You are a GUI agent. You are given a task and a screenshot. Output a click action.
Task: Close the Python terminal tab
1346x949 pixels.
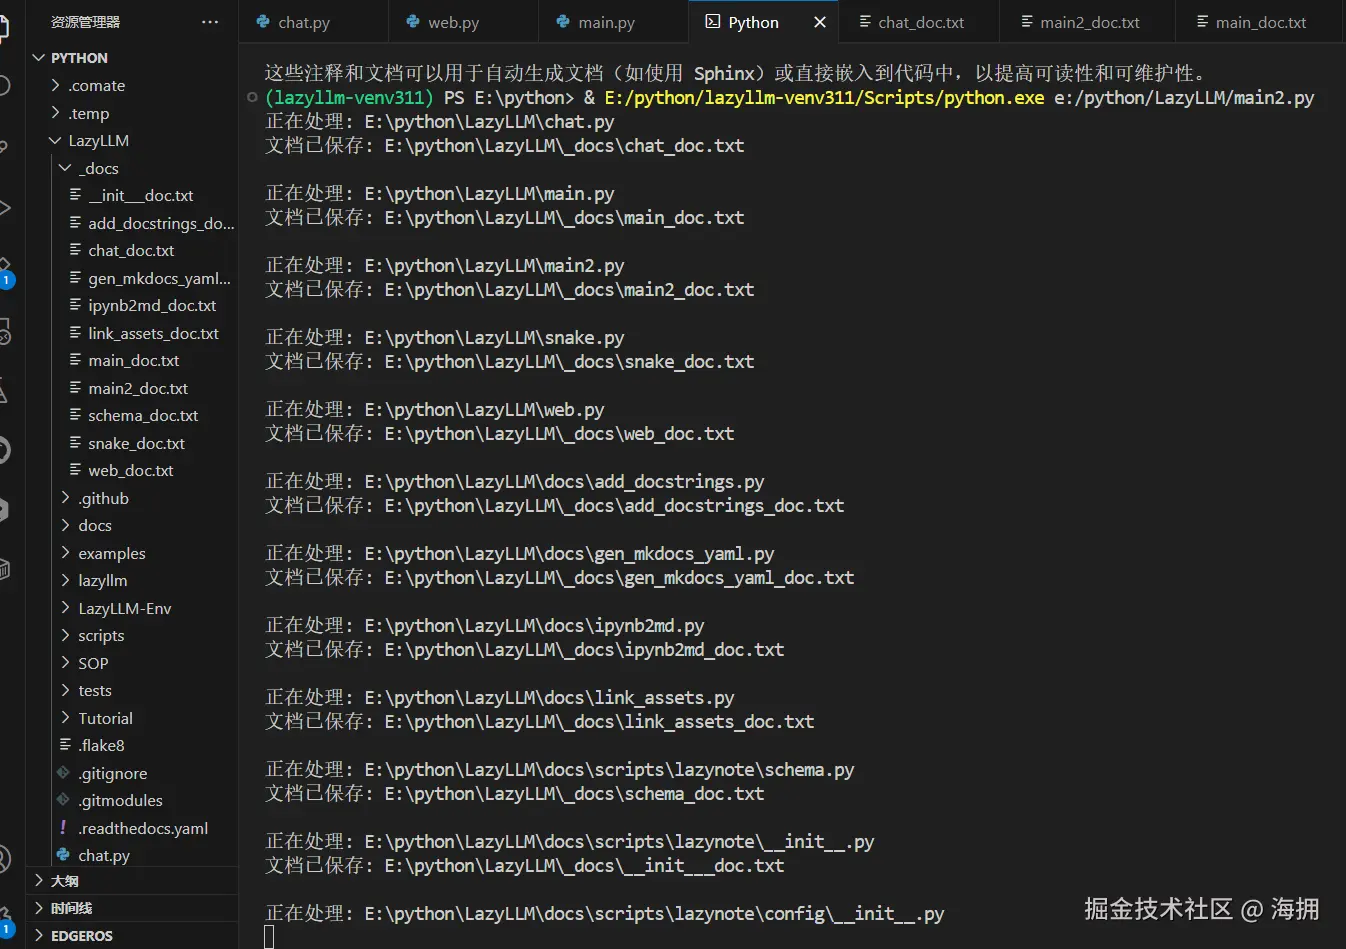click(x=820, y=22)
